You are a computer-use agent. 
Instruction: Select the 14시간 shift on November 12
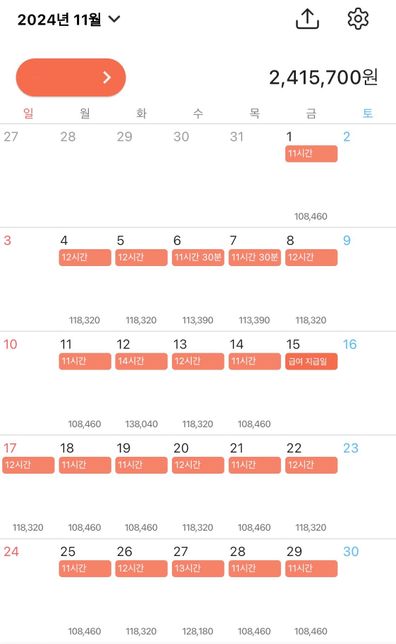(141, 361)
